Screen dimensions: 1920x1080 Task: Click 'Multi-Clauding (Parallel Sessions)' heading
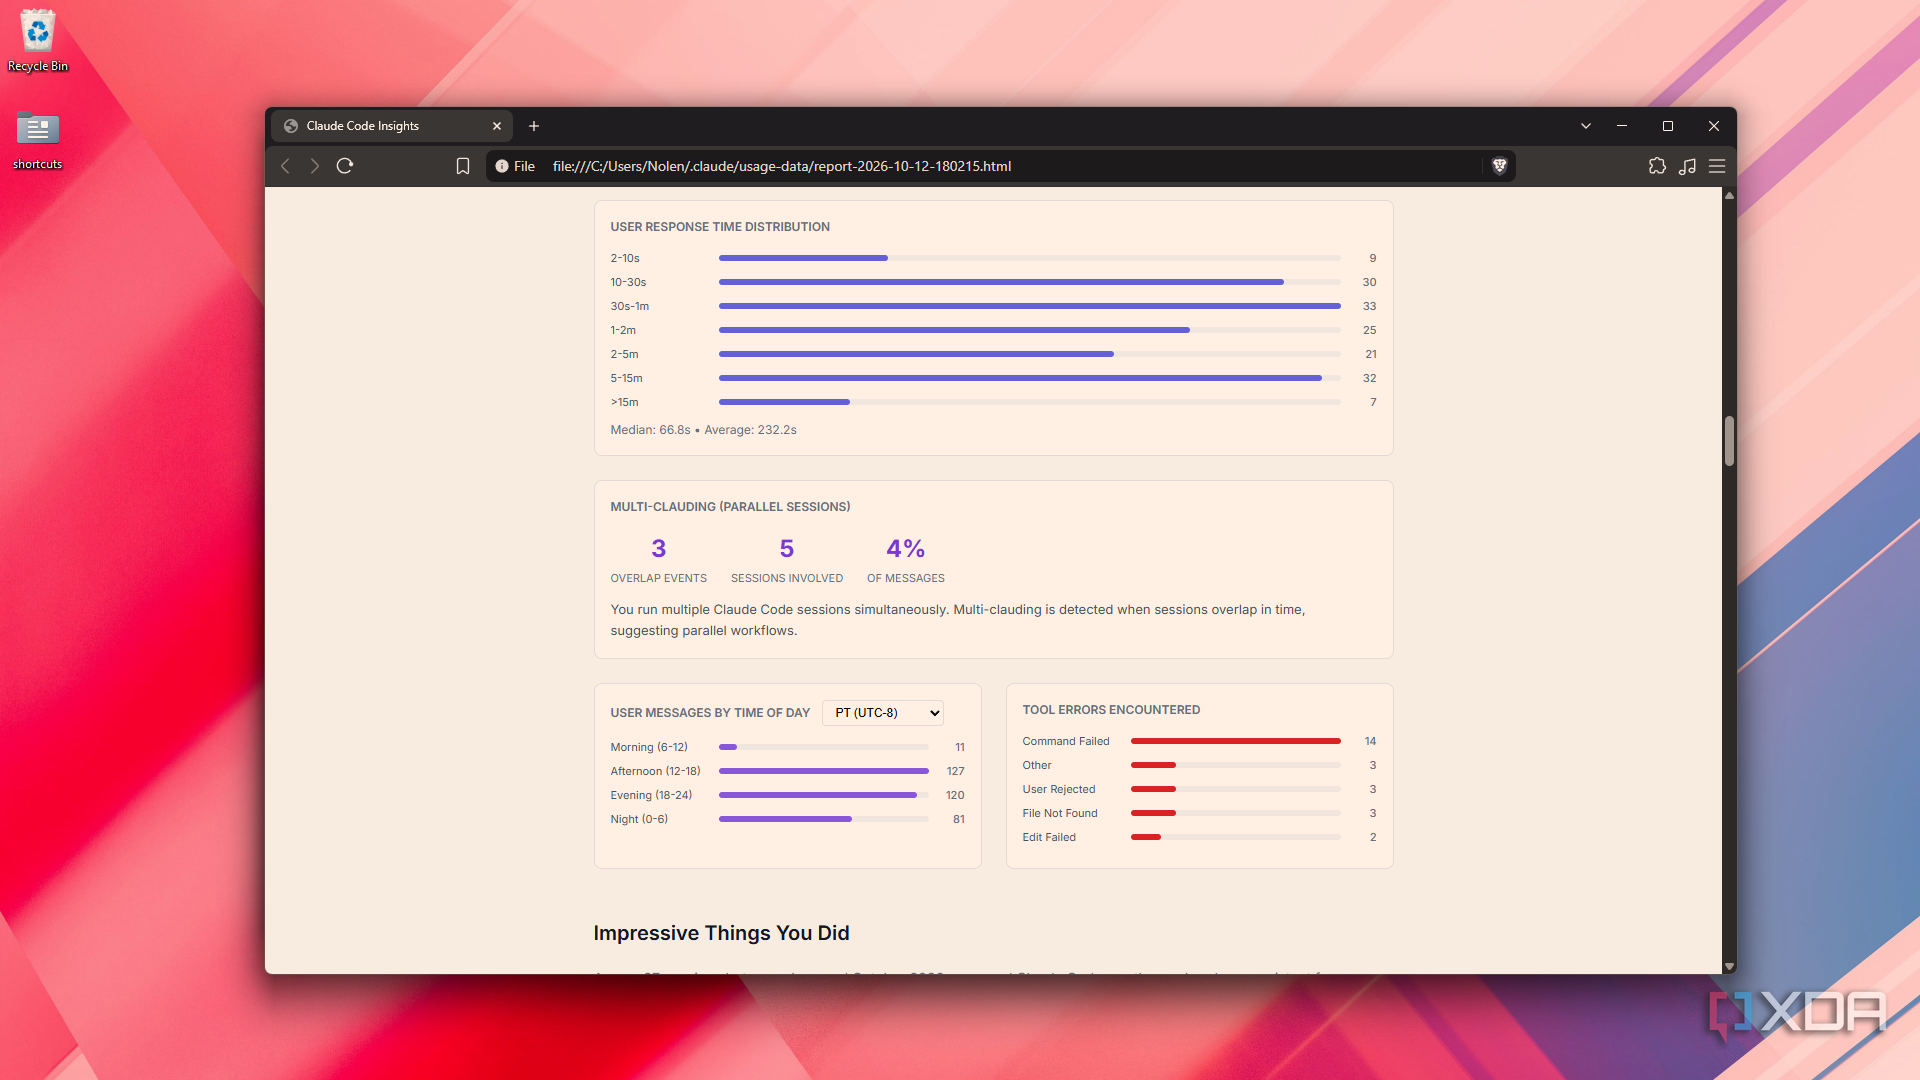[x=731, y=507]
